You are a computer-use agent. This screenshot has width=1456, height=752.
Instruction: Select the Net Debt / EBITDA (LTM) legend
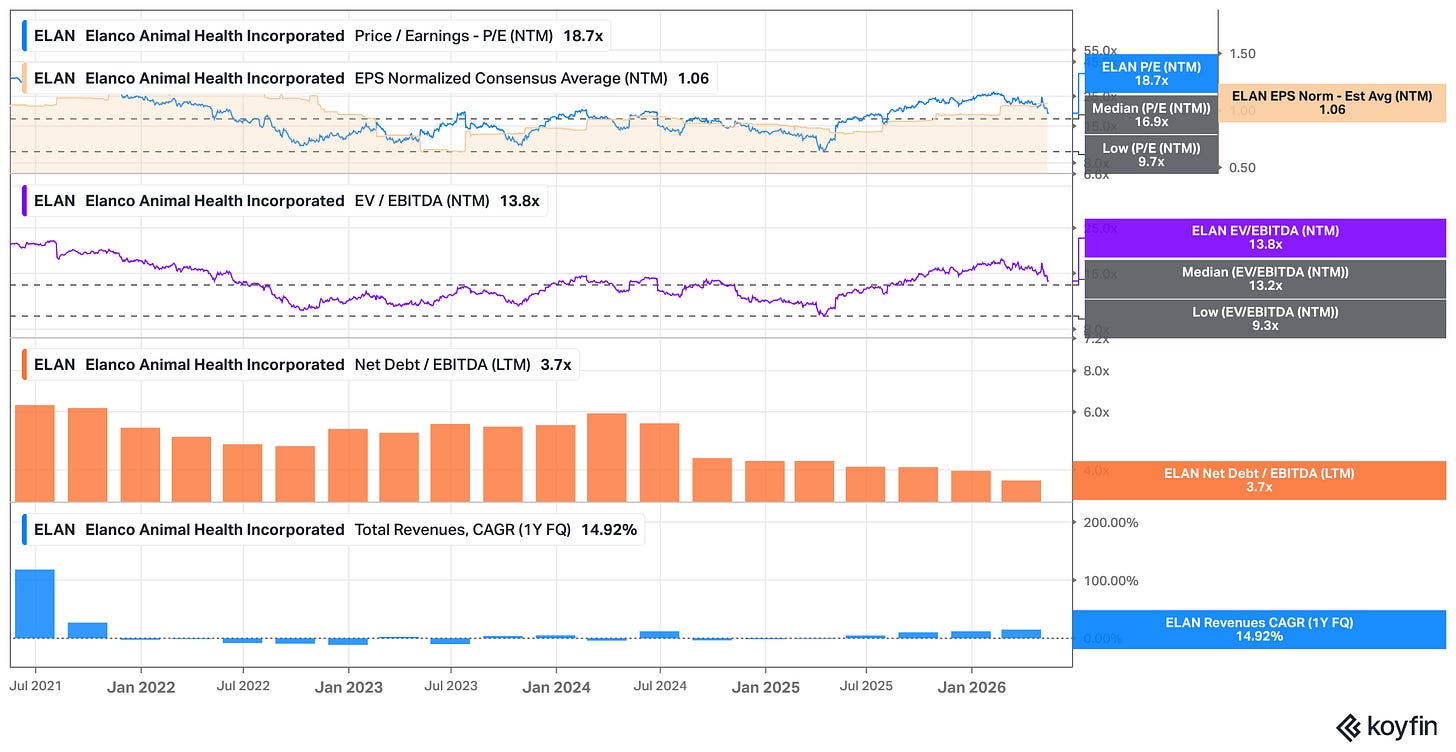click(x=301, y=365)
